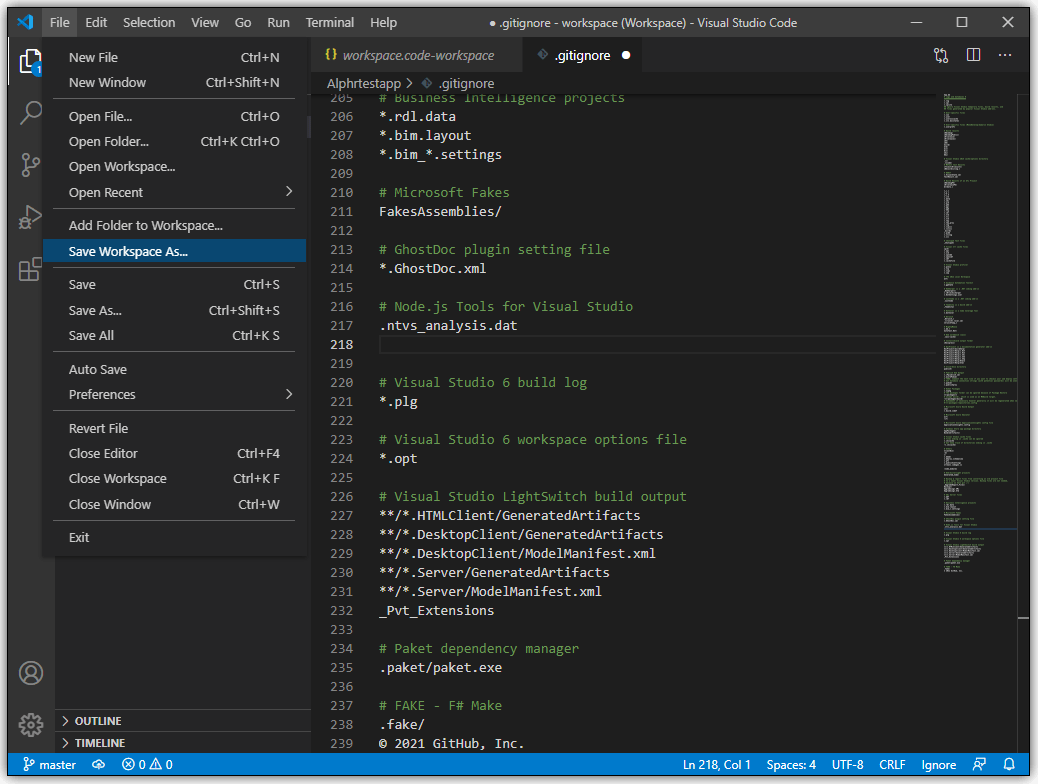The image size is (1038, 784).
Task: Publish changes with the cloud sync icon
Action: [x=98, y=764]
